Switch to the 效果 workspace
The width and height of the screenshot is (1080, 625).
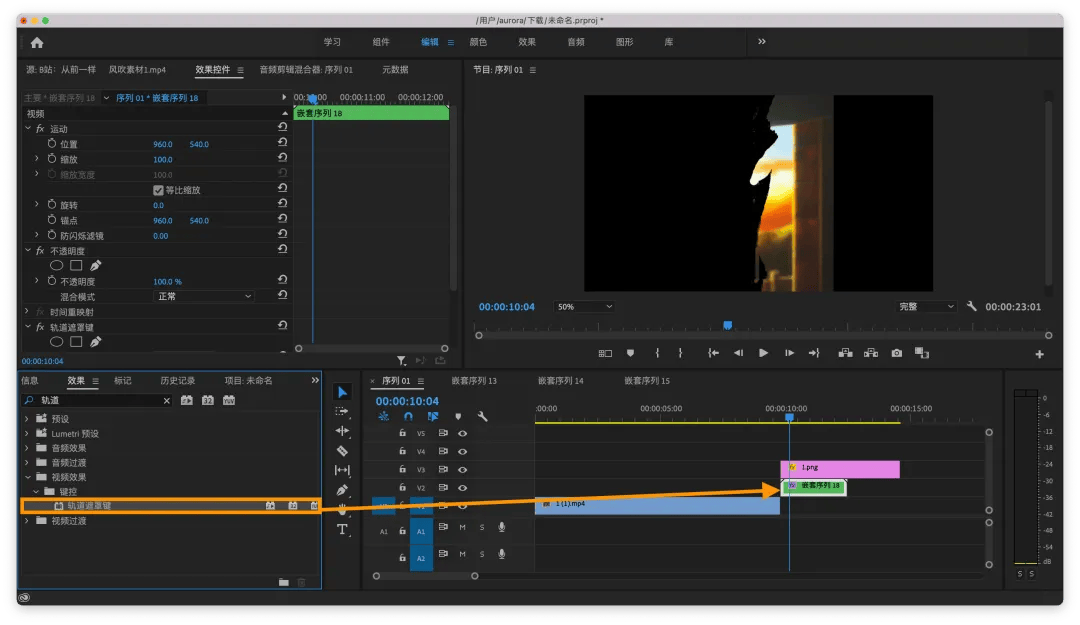point(527,42)
